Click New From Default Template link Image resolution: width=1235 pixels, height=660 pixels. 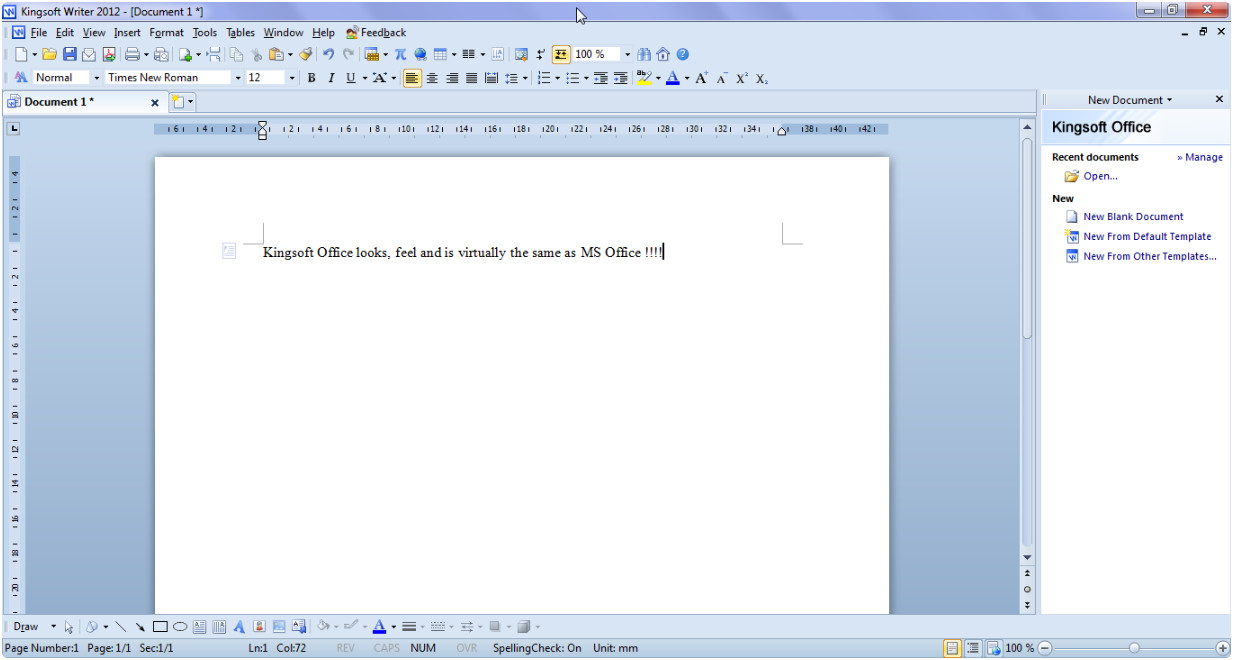[1147, 236]
